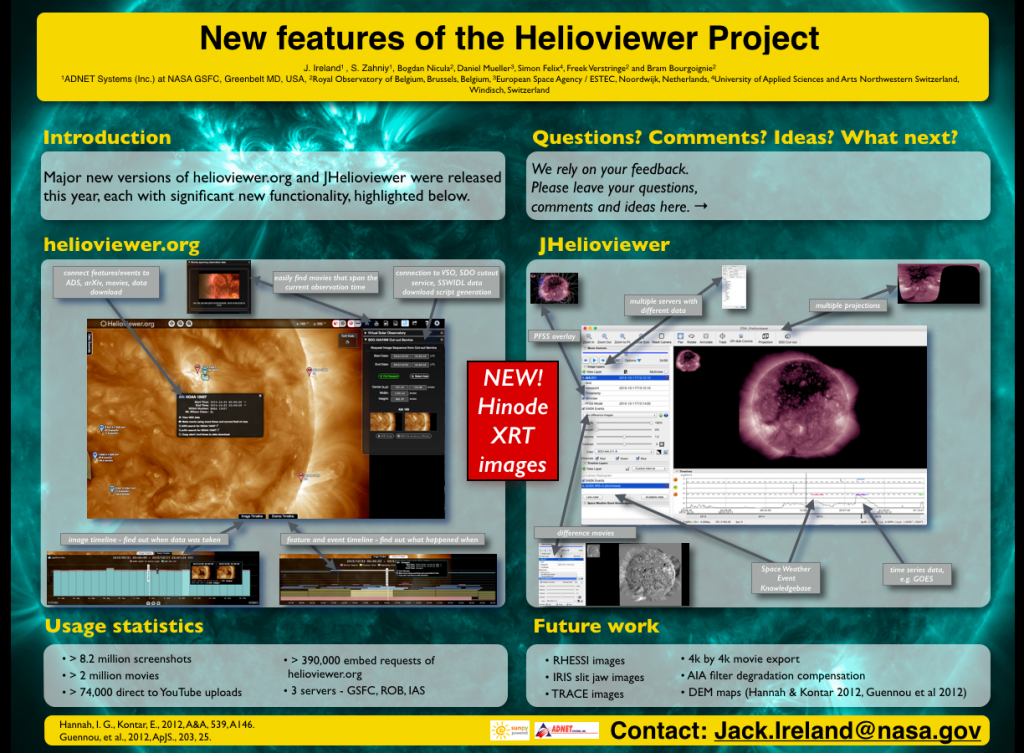Screen dimensions: 1024x753
Task: Click the Reset Camera icon
Action: click(x=661, y=335)
